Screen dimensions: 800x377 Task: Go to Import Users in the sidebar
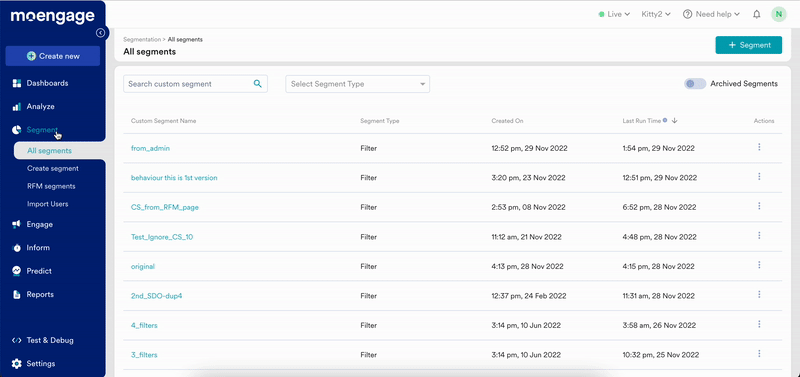pos(47,204)
